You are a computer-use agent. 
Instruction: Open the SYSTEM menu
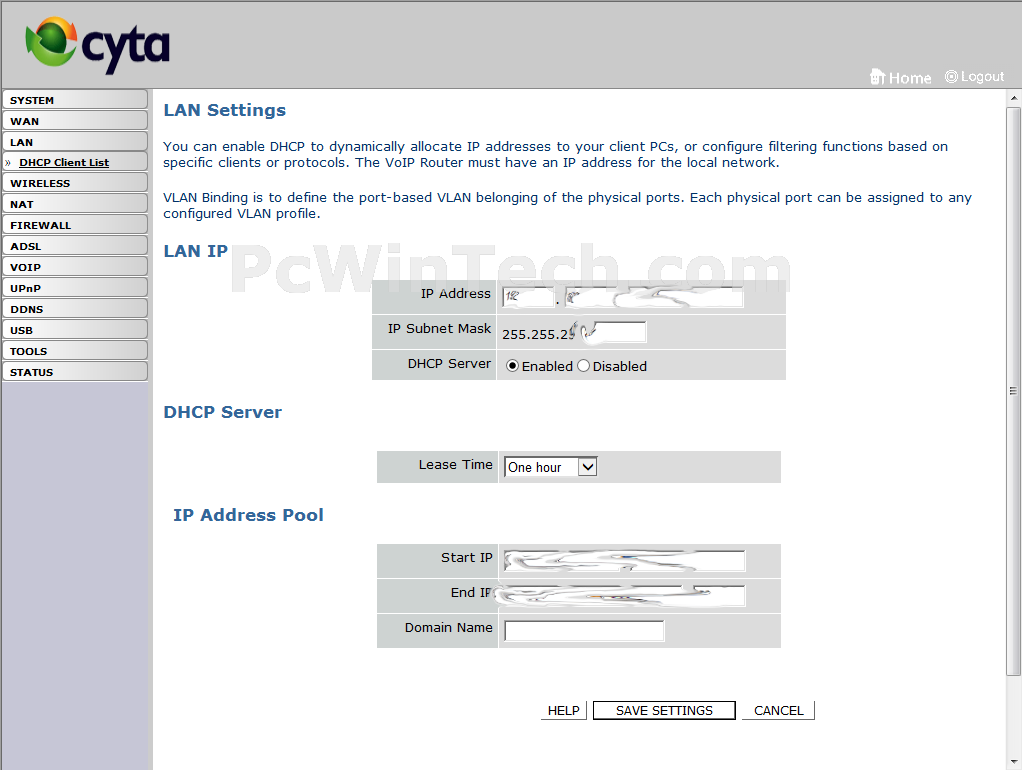click(x=75, y=100)
